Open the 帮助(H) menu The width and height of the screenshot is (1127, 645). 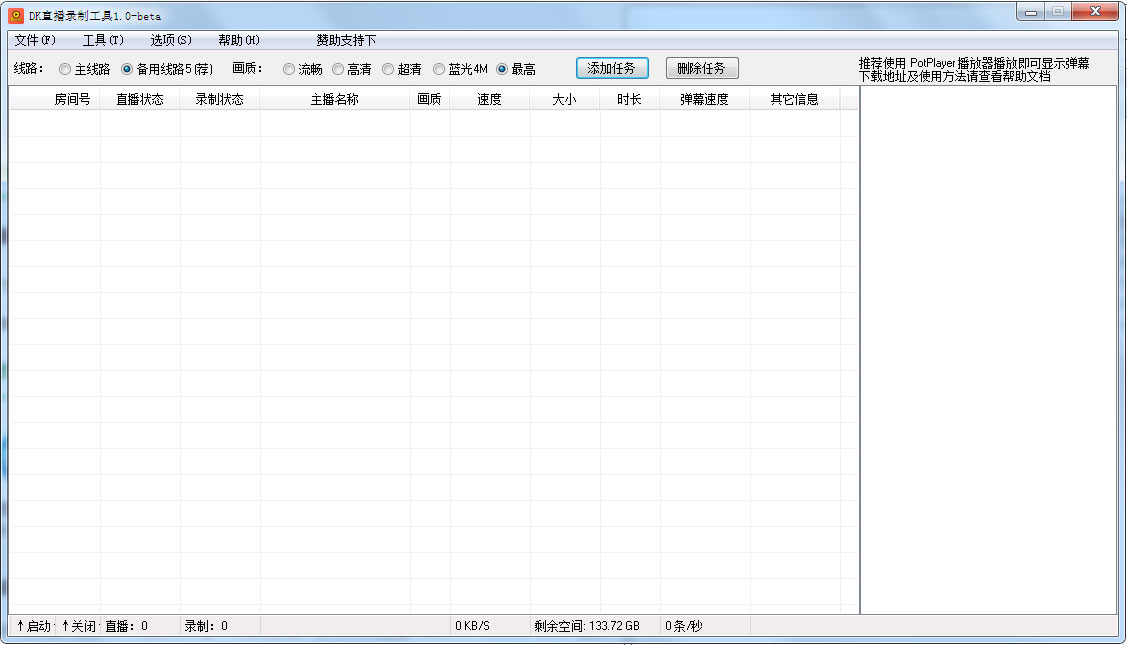[x=239, y=40]
